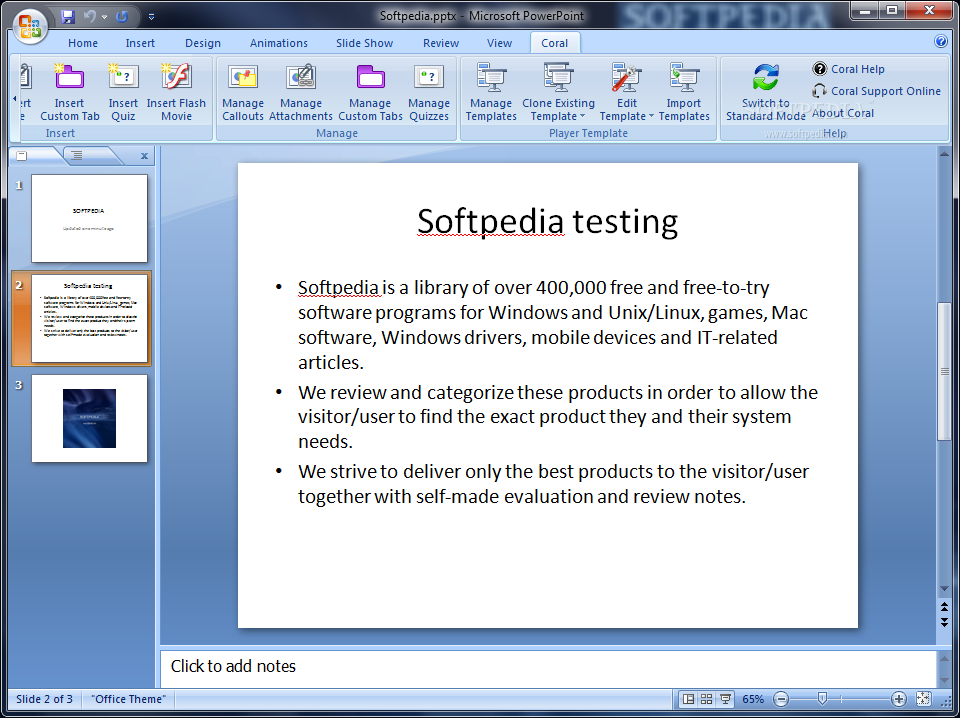
Task: Switch to Normal view icon
Action: point(688,699)
